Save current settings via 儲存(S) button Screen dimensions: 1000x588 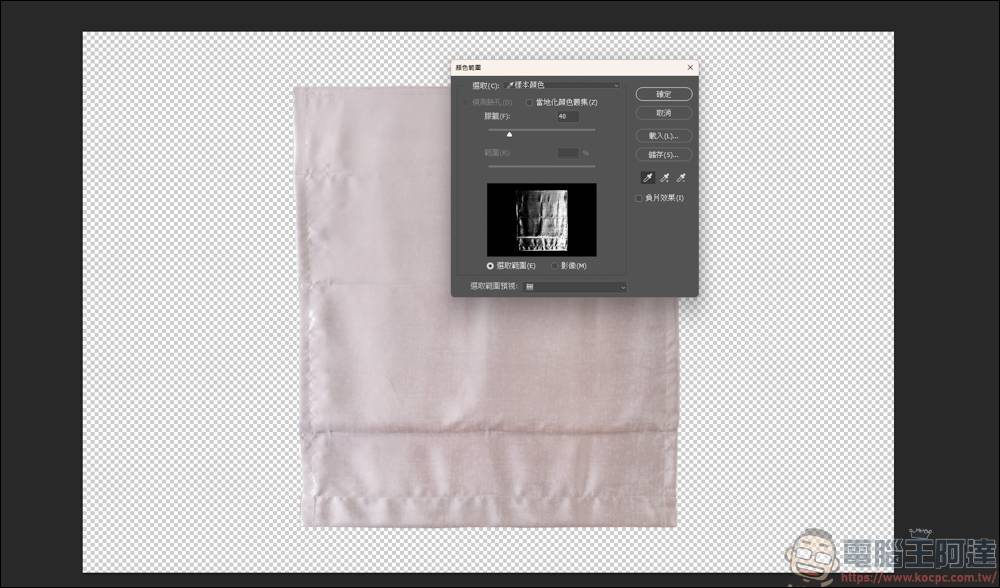(662, 155)
